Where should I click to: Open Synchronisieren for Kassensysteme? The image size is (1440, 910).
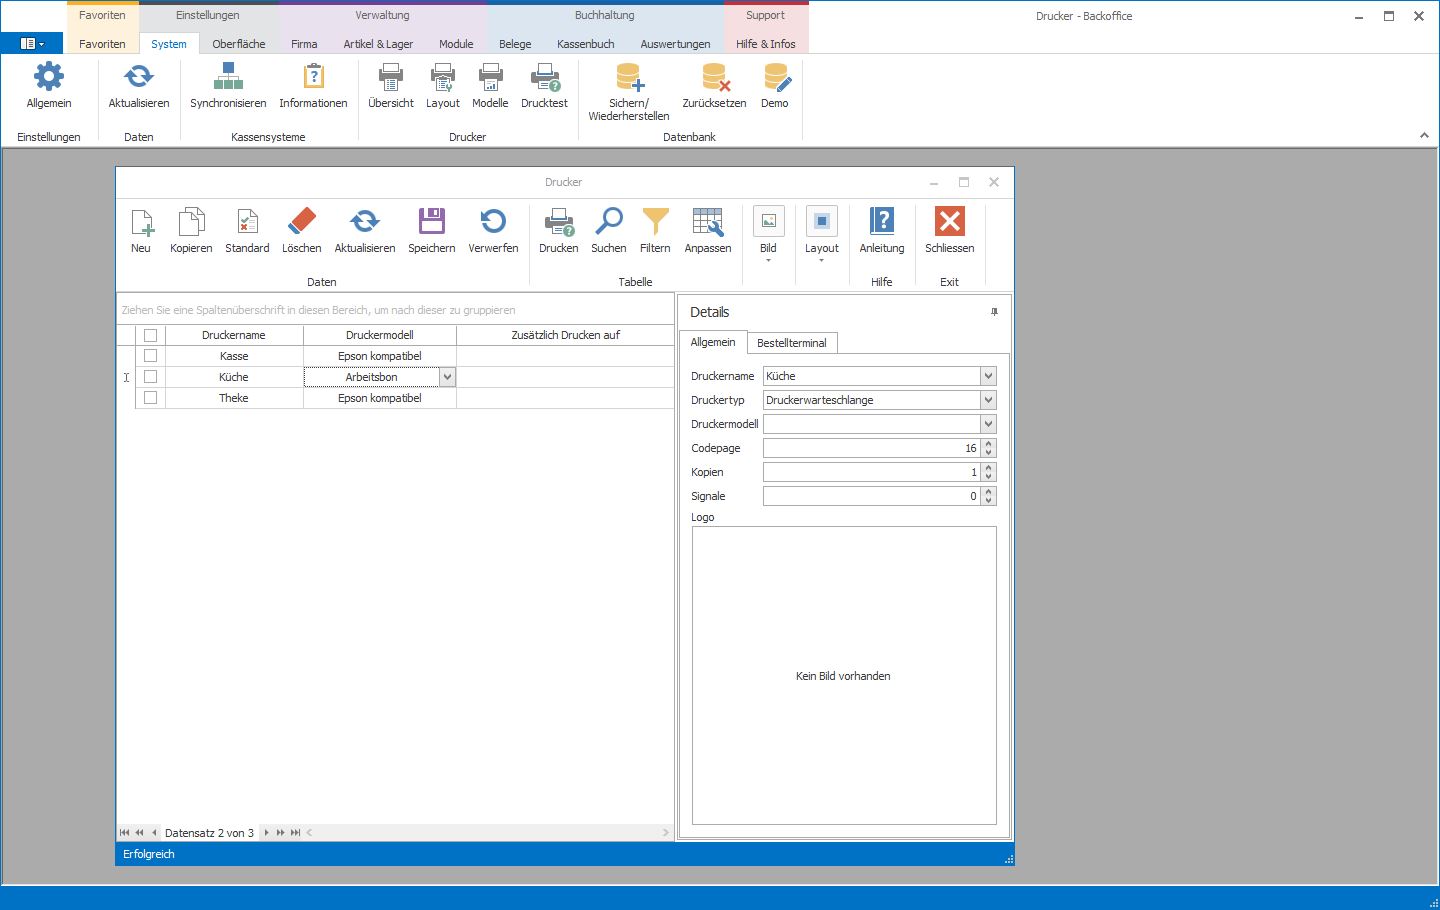coord(228,86)
